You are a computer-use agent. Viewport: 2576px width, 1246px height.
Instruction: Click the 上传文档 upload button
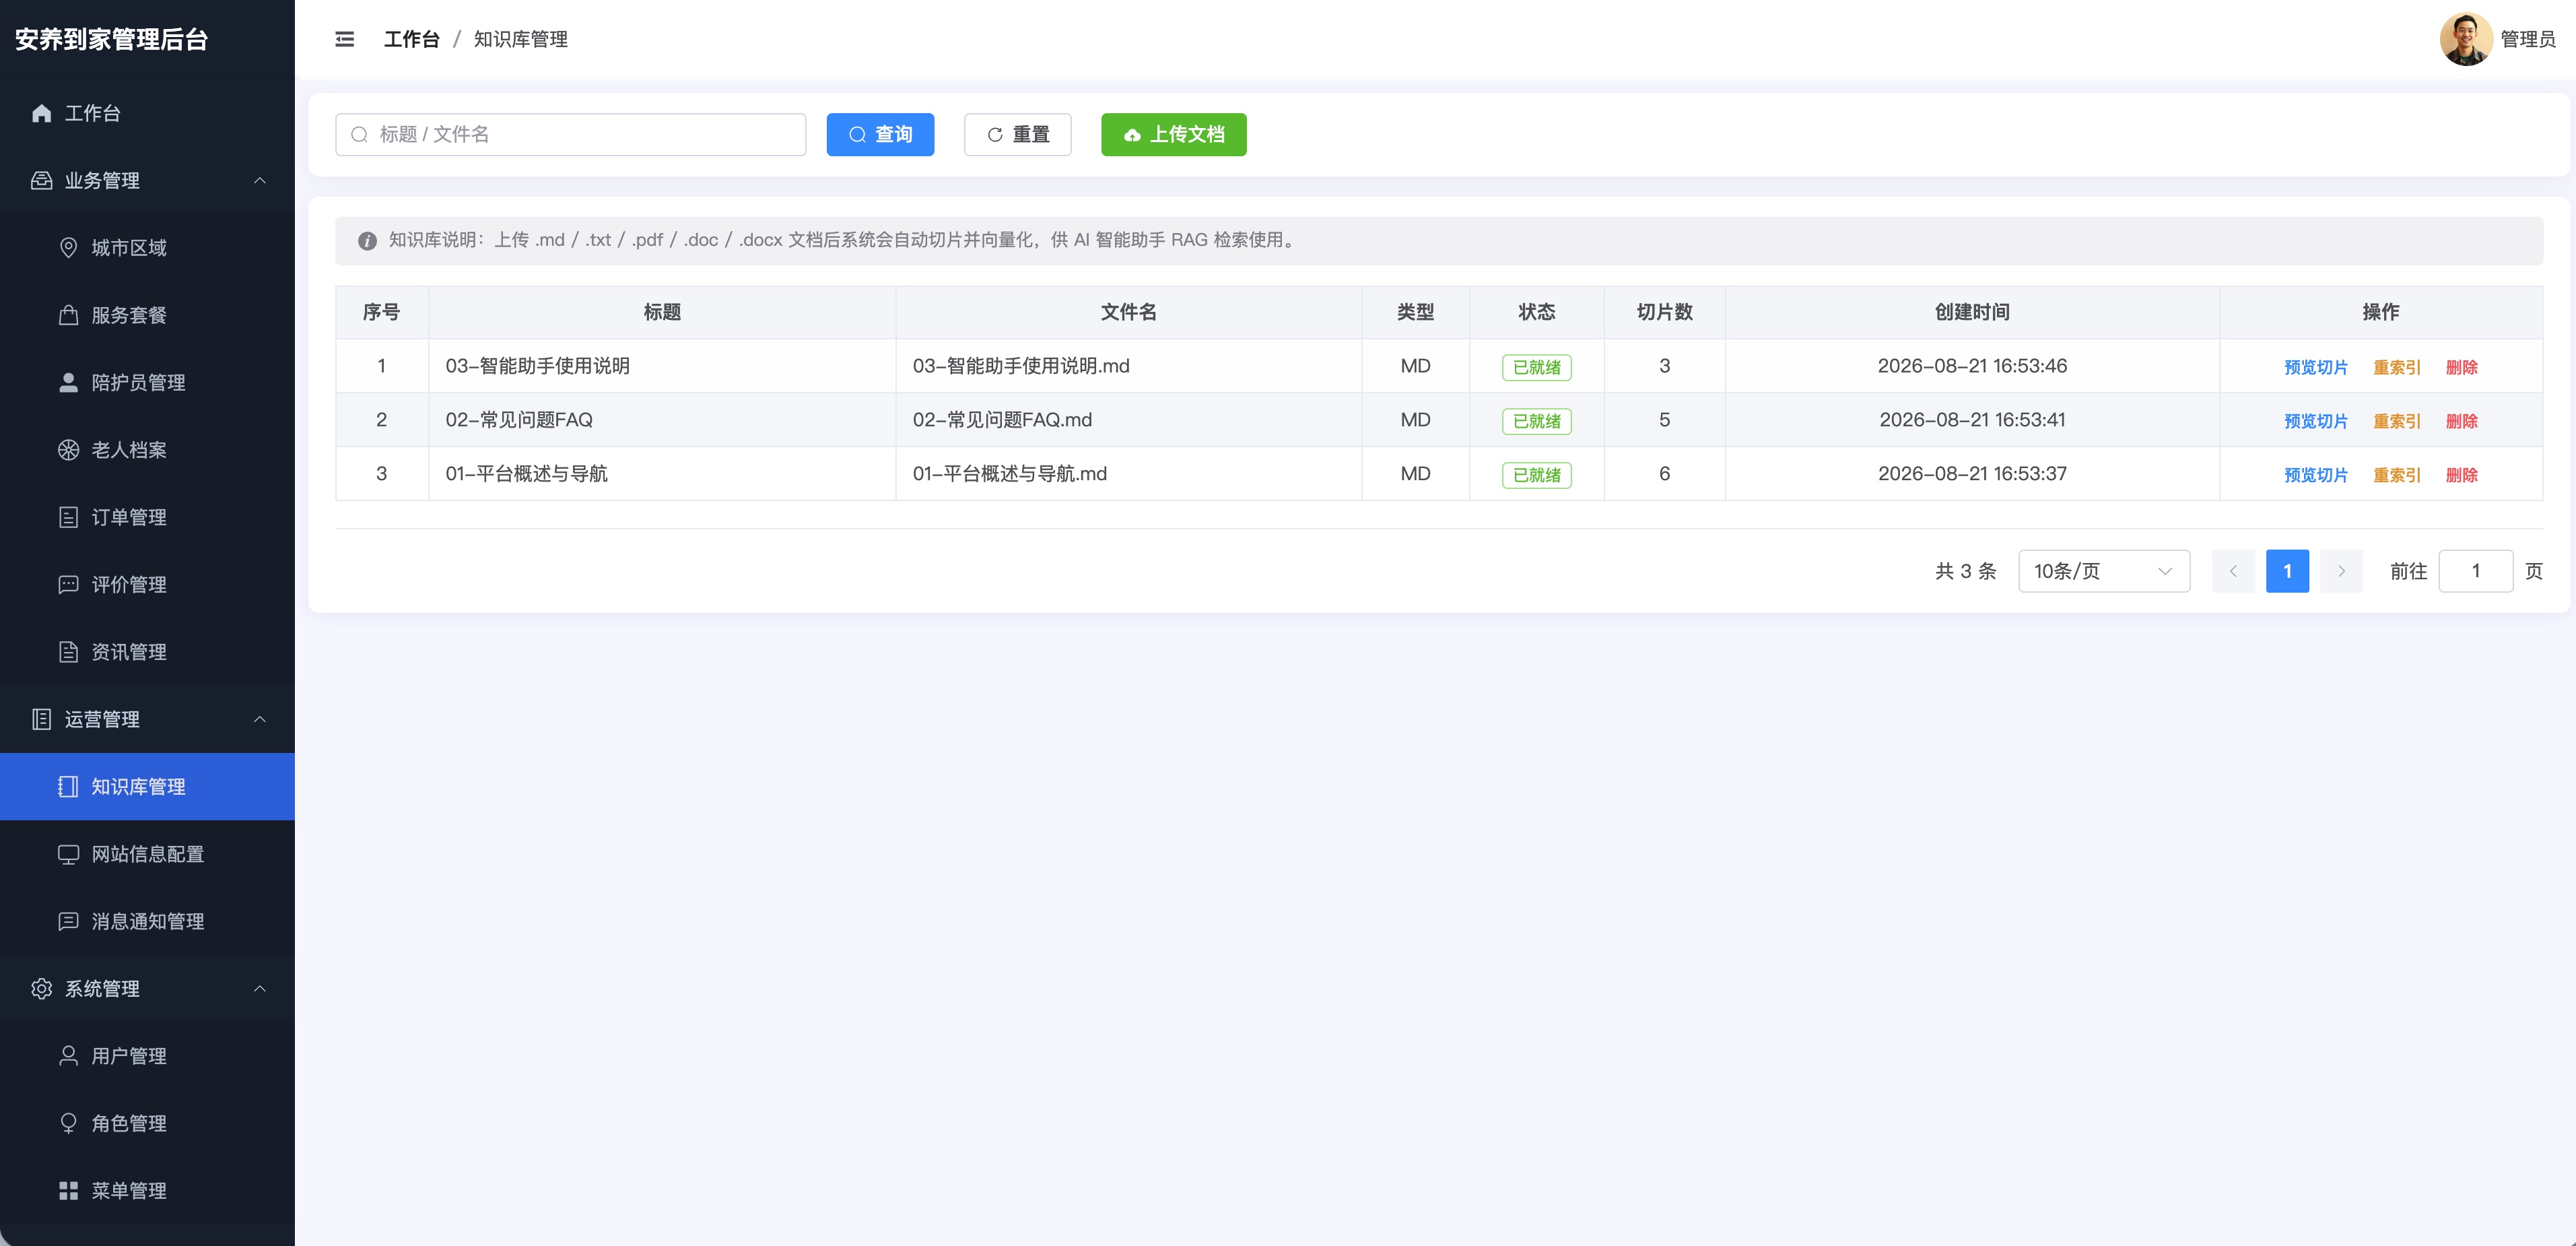(x=1173, y=134)
